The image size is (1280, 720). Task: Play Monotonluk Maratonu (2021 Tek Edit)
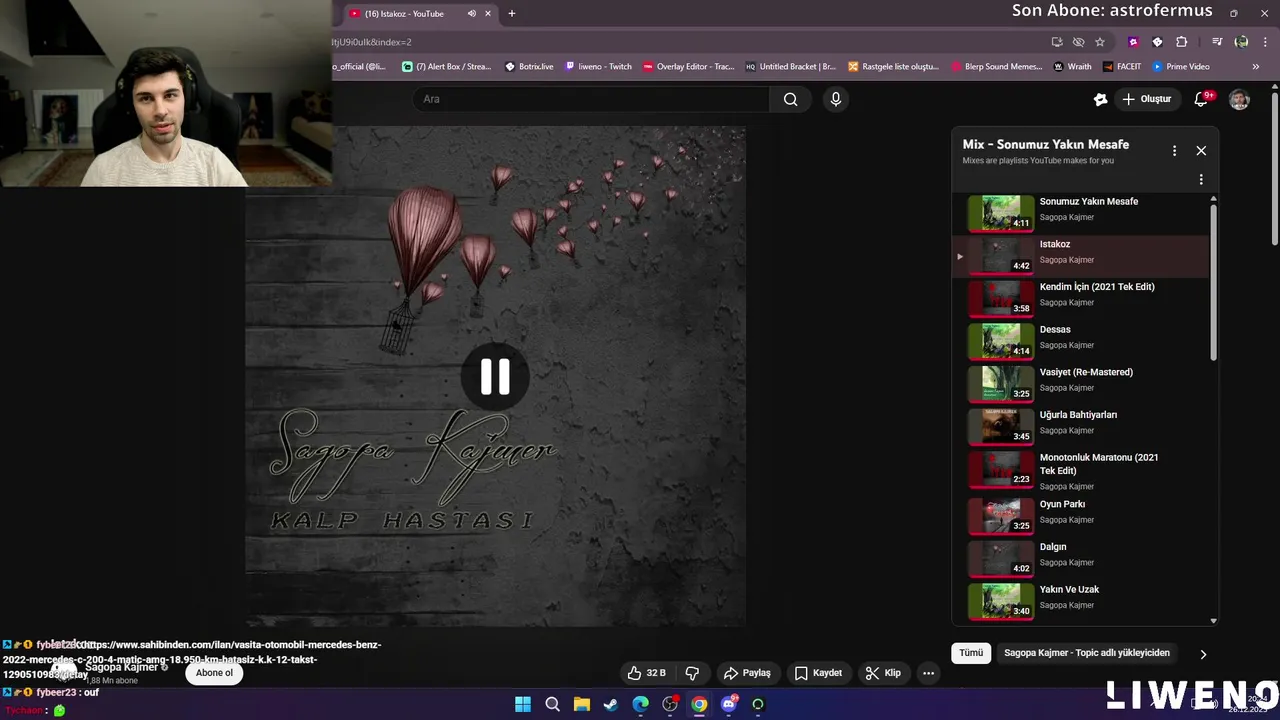click(x=1082, y=471)
